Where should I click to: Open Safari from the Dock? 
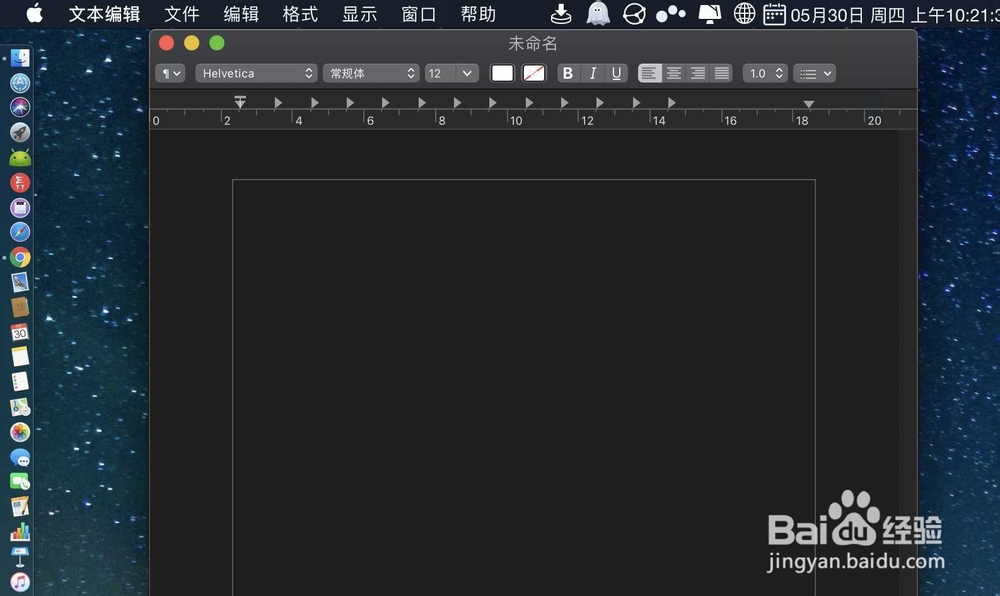click(x=20, y=232)
